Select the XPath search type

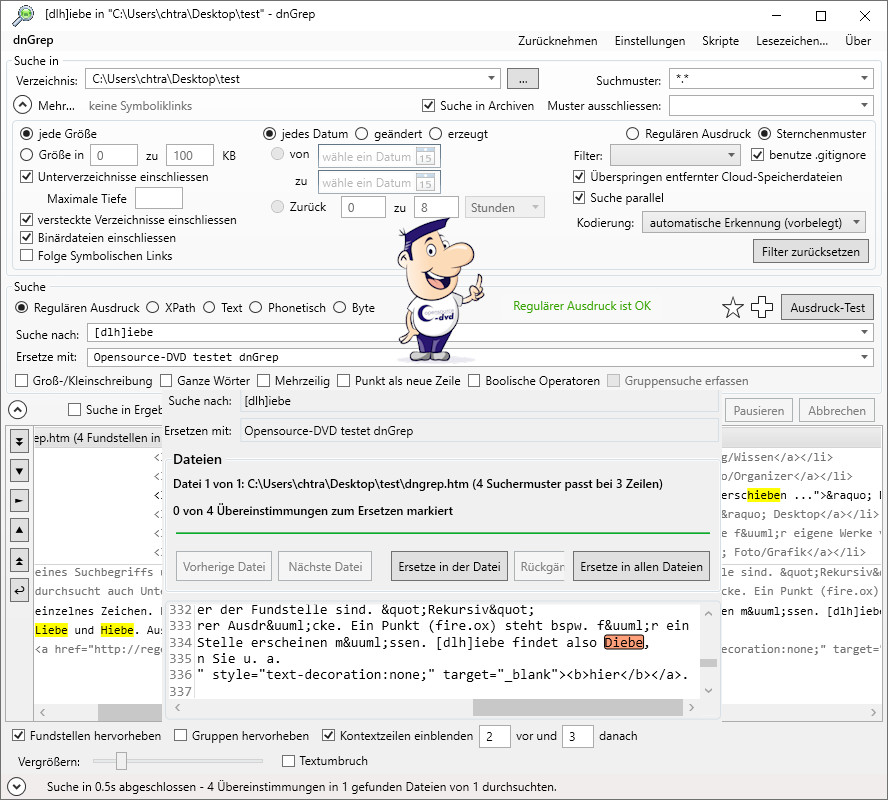tap(153, 308)
